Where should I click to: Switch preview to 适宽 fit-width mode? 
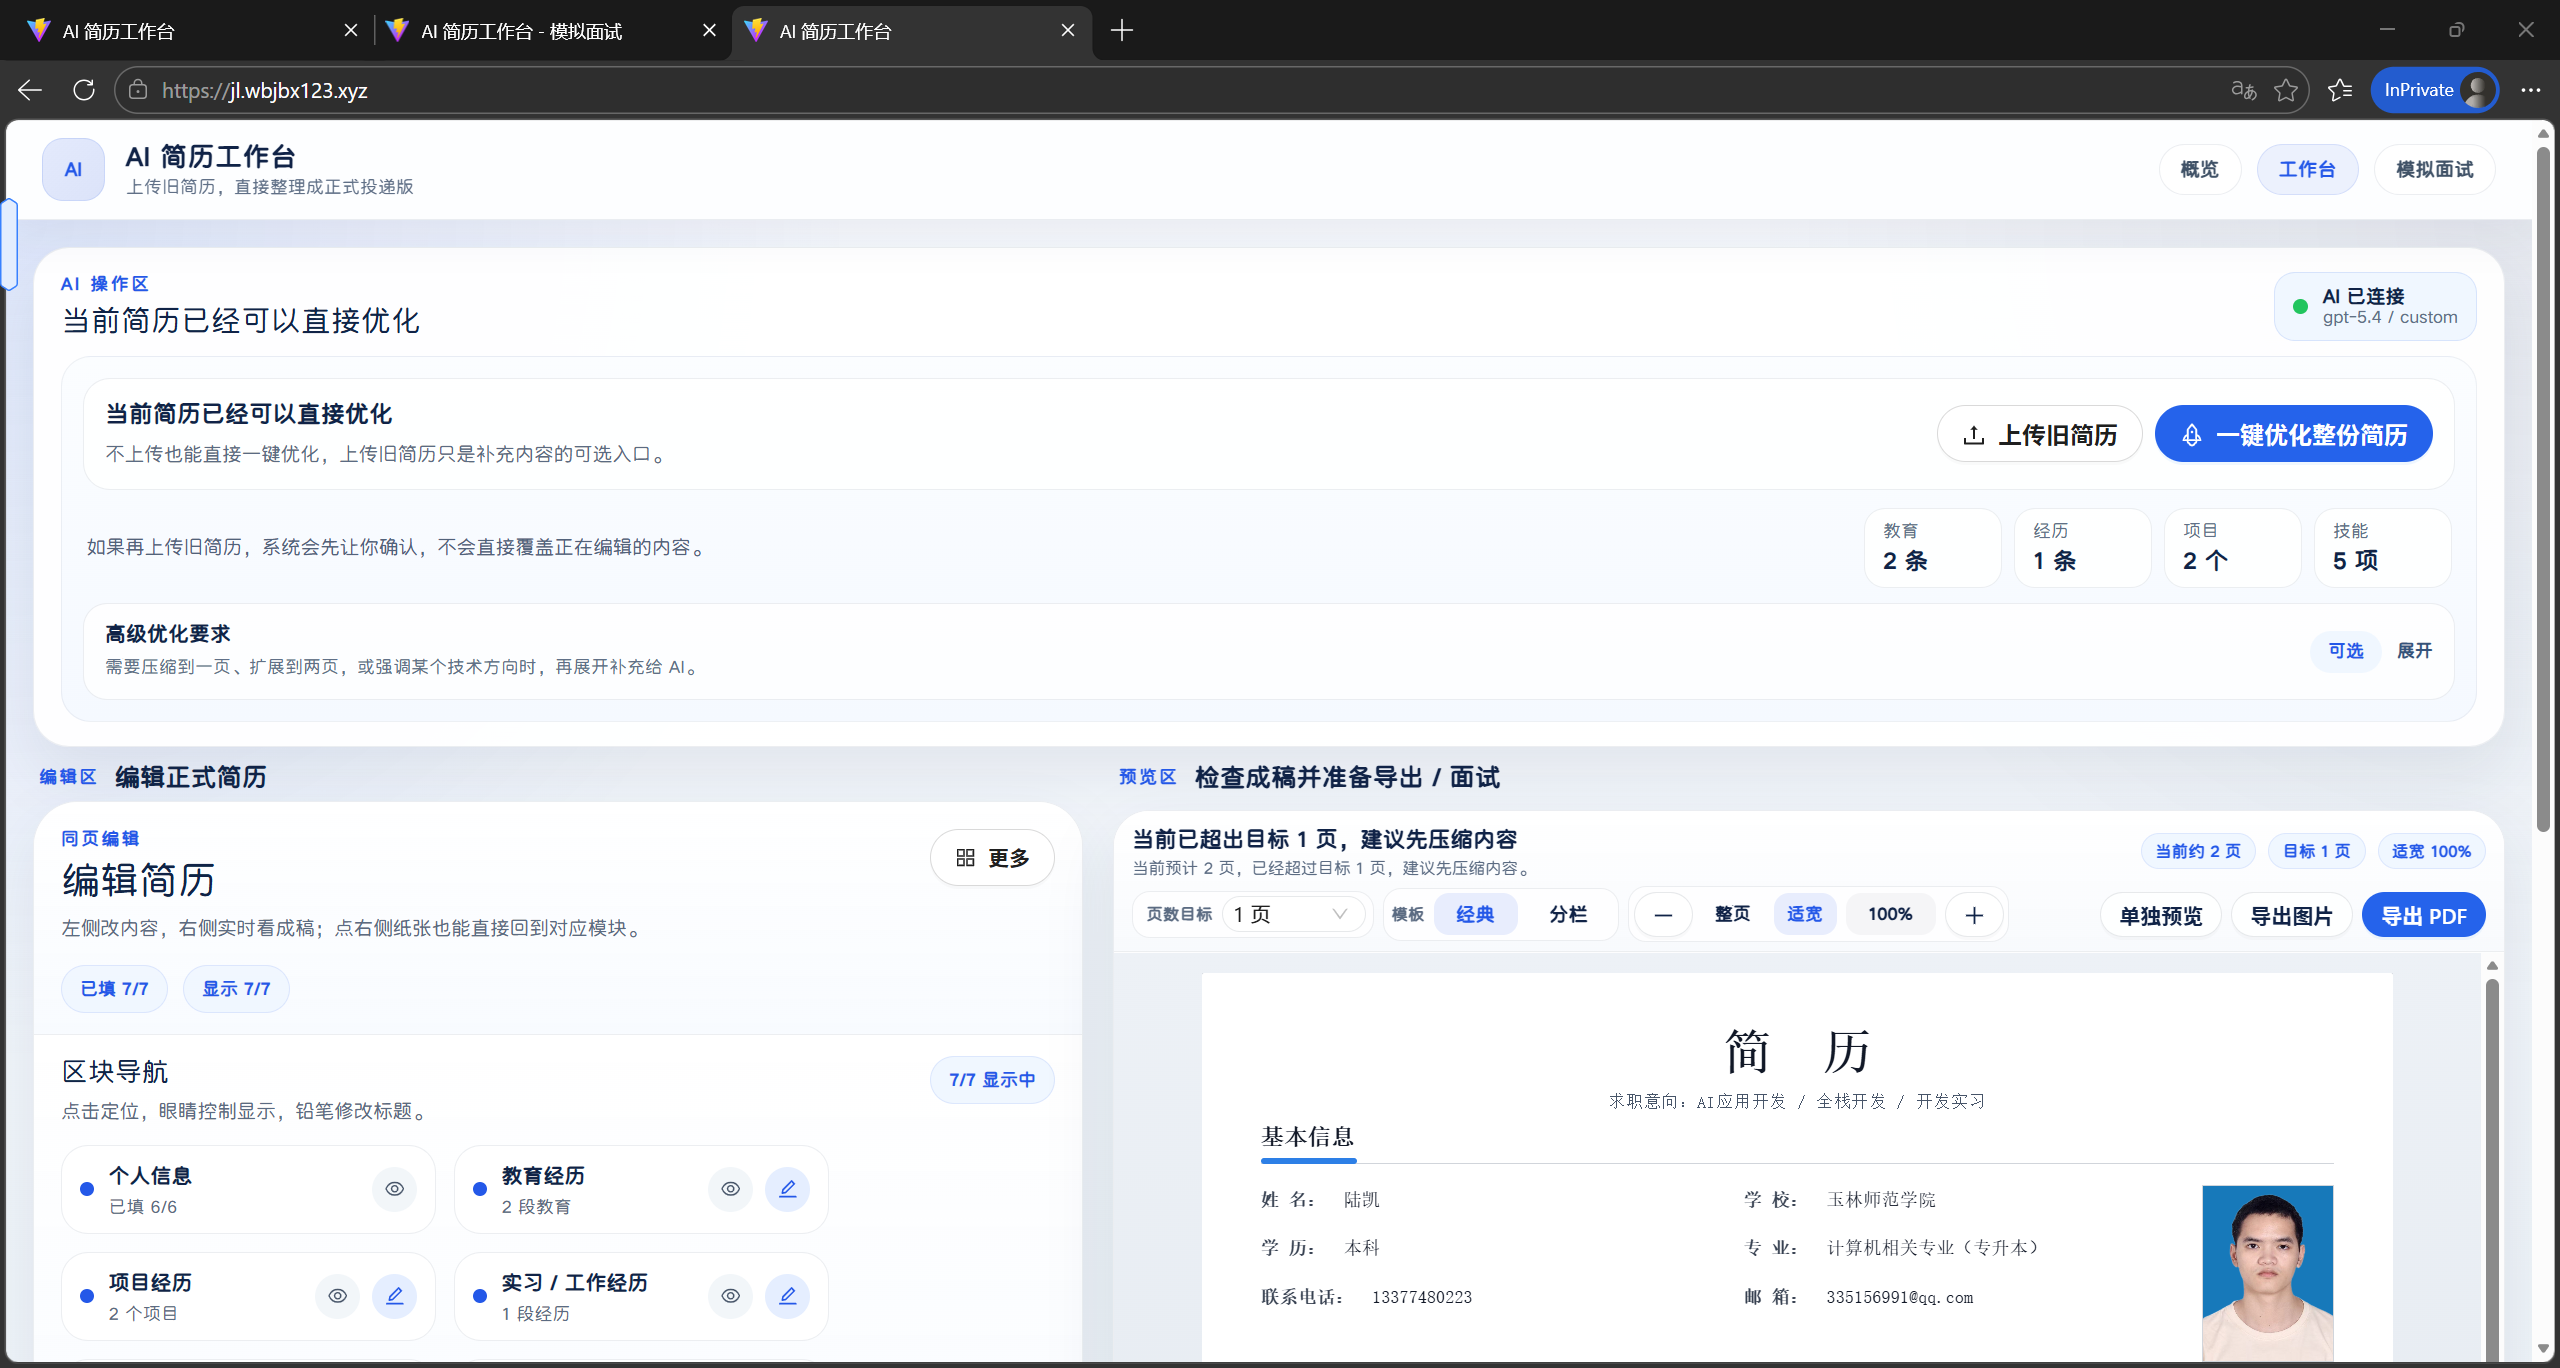tap(1803, 914)
